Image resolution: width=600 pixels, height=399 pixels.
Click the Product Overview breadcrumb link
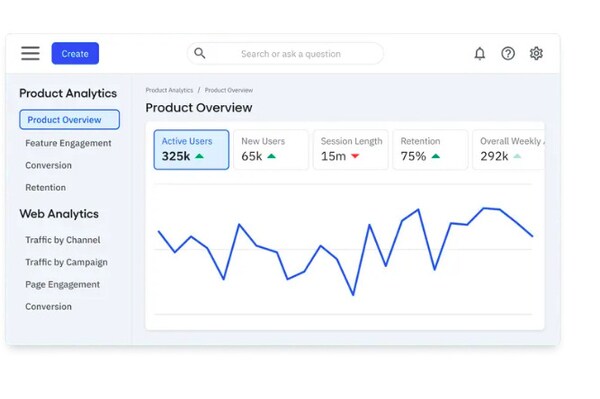coord(229,90)
